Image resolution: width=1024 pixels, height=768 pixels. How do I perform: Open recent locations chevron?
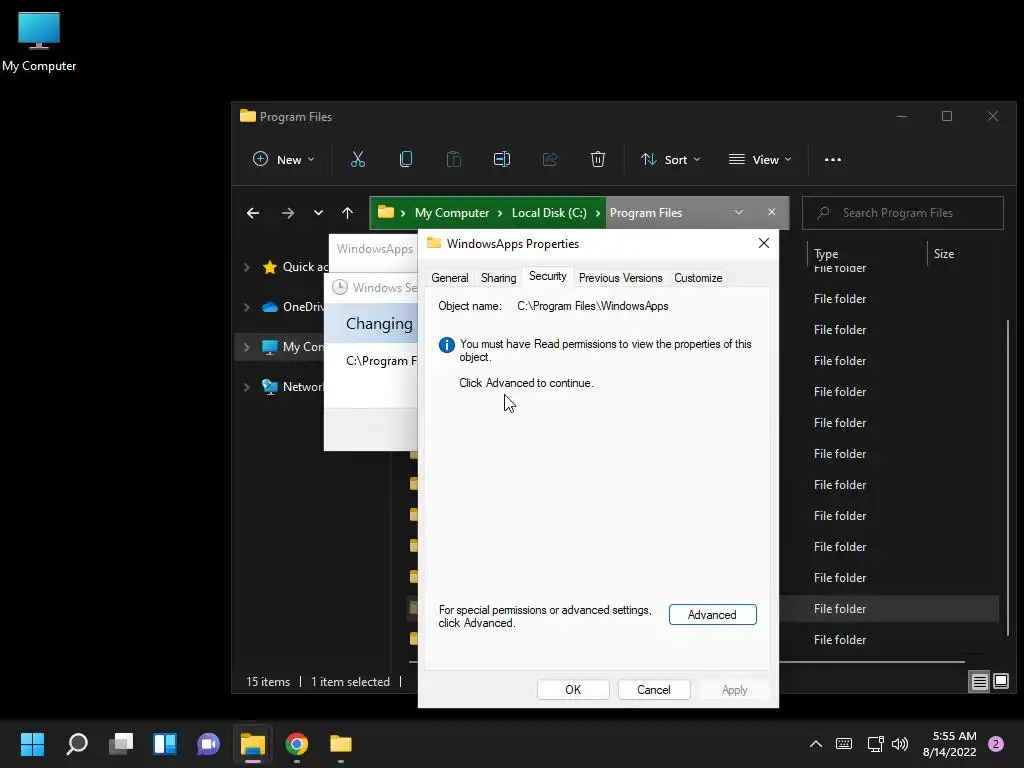pyautogui.click(x=318, y=213)
